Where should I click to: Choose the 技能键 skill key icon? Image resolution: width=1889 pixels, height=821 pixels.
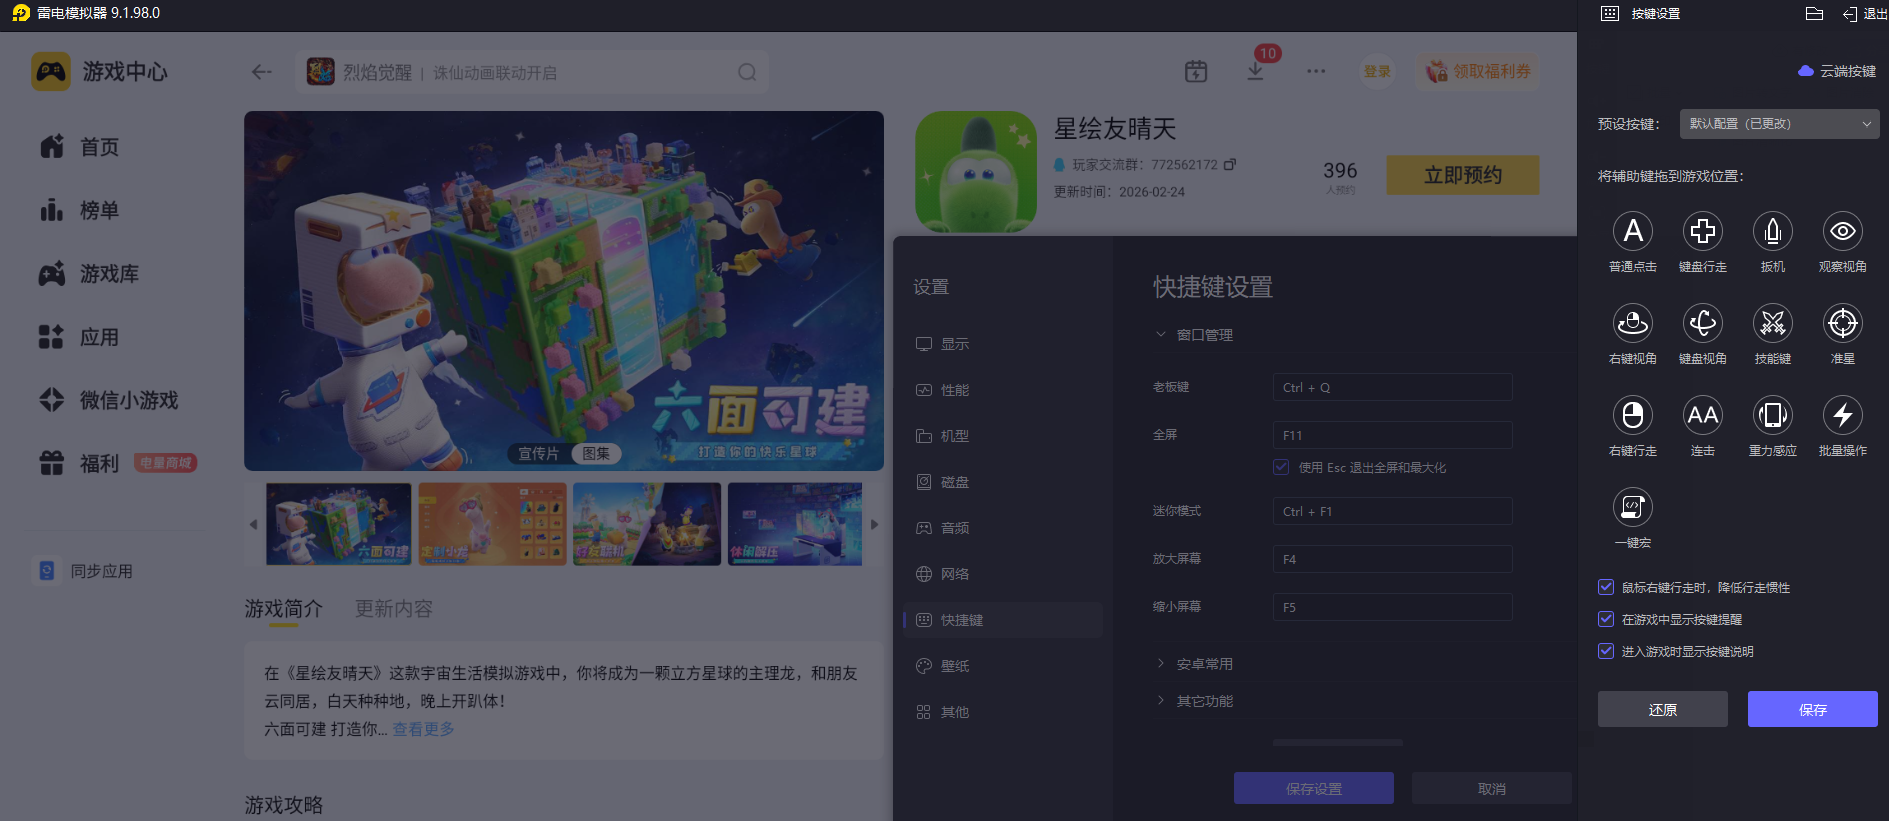pyautogui.click(x=1773, y=323)
